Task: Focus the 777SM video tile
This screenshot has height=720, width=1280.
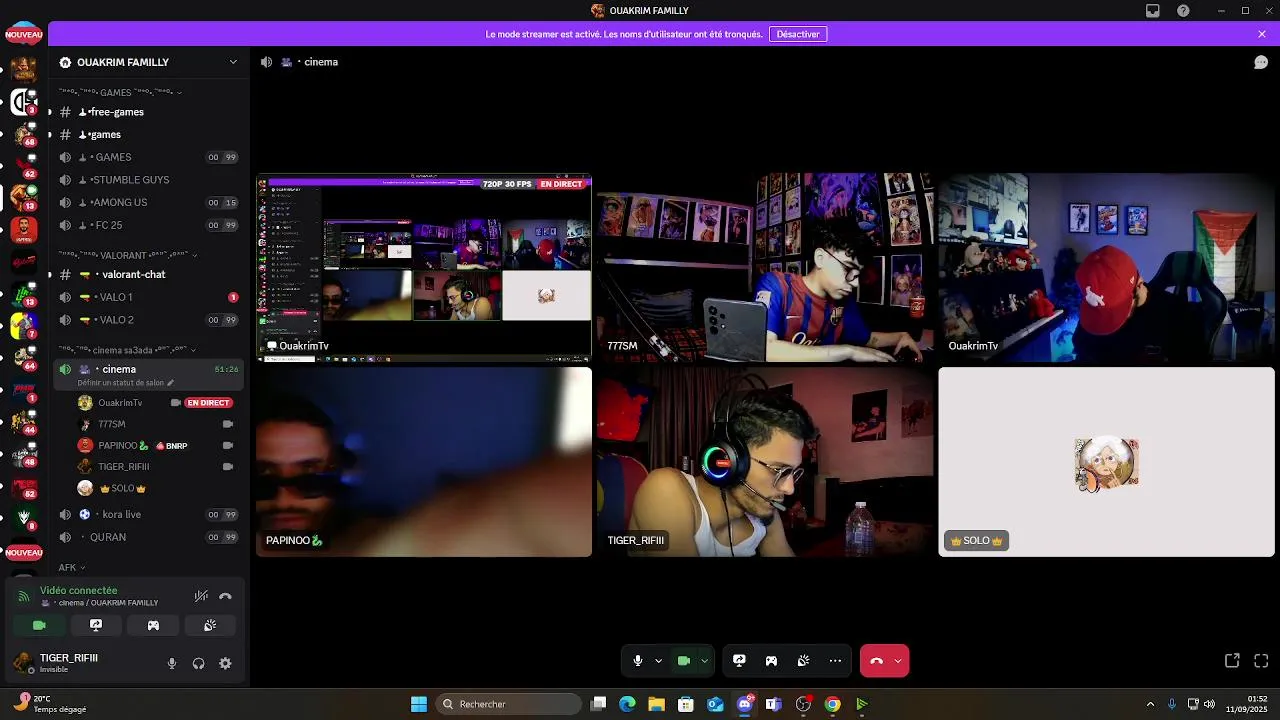Action: [x=765, y=268]
